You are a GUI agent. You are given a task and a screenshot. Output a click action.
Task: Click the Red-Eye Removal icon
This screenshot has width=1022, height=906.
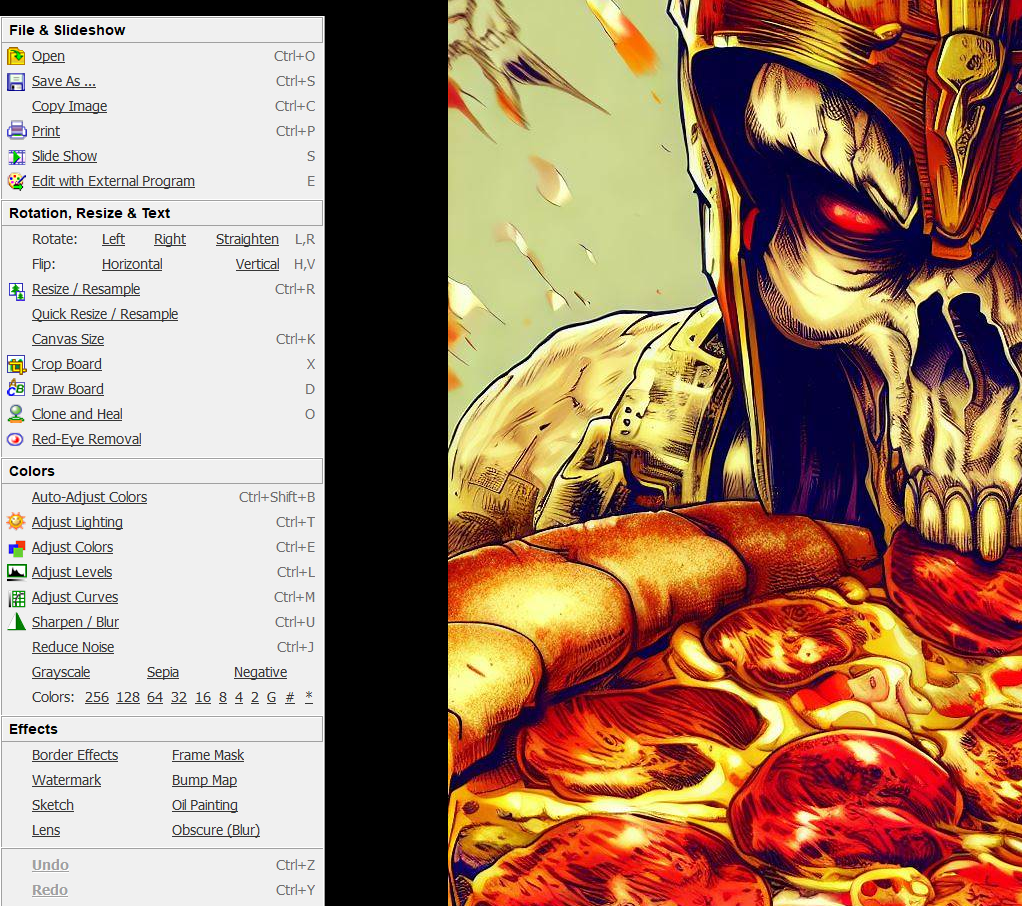(16, 439)
